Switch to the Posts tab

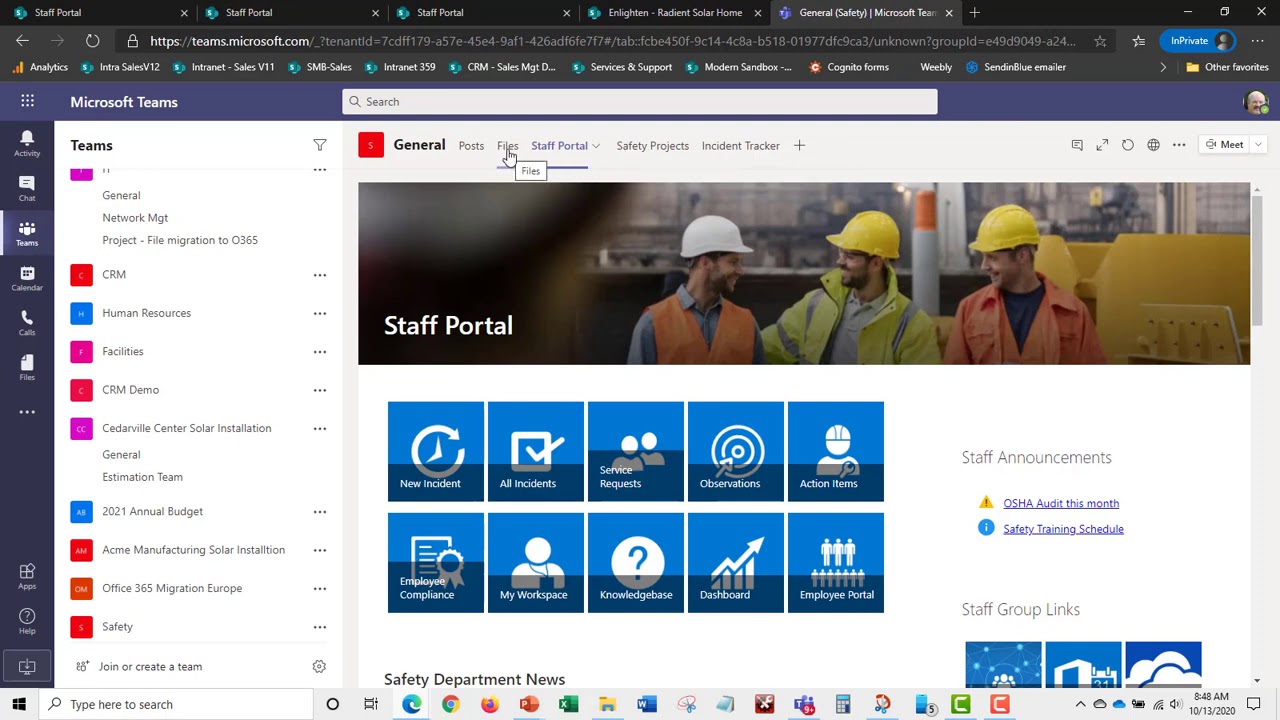[471, 146]
